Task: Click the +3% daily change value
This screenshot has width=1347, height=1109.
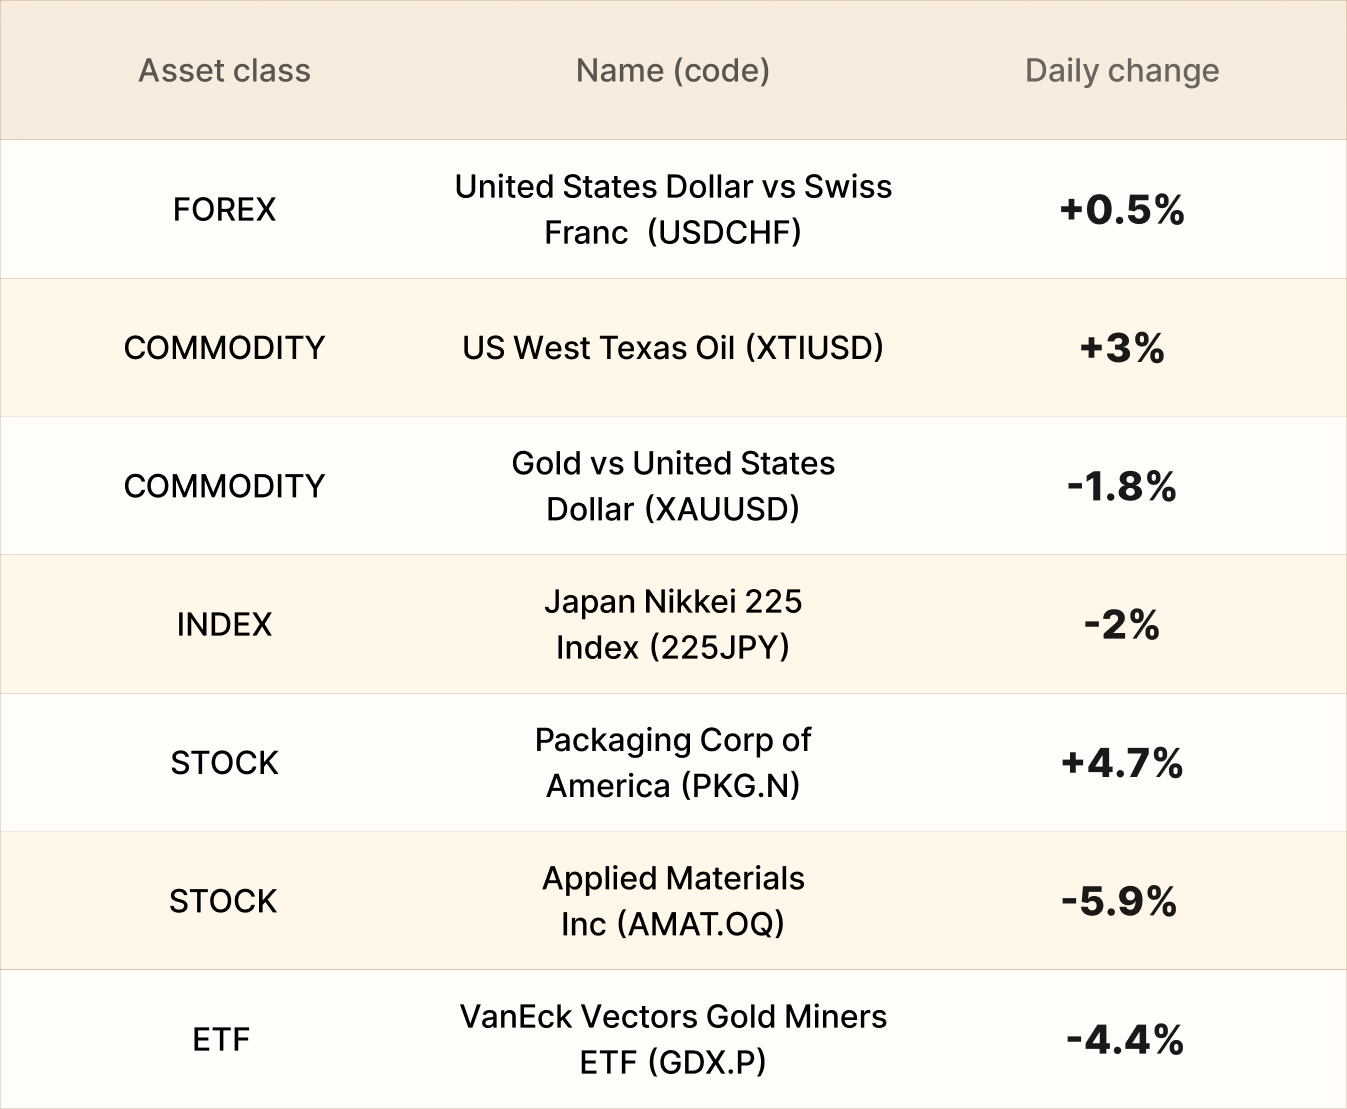Action: tap(1122, 348)
